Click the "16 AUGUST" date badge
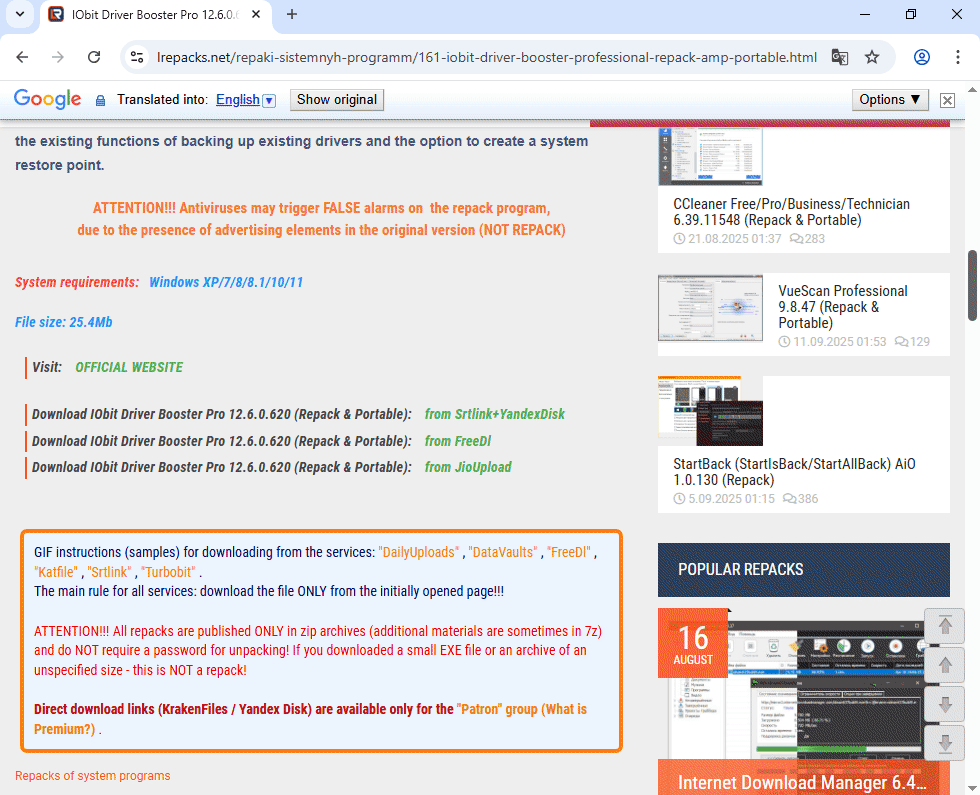This screenshot has height=795, width=980. (693, 643)
